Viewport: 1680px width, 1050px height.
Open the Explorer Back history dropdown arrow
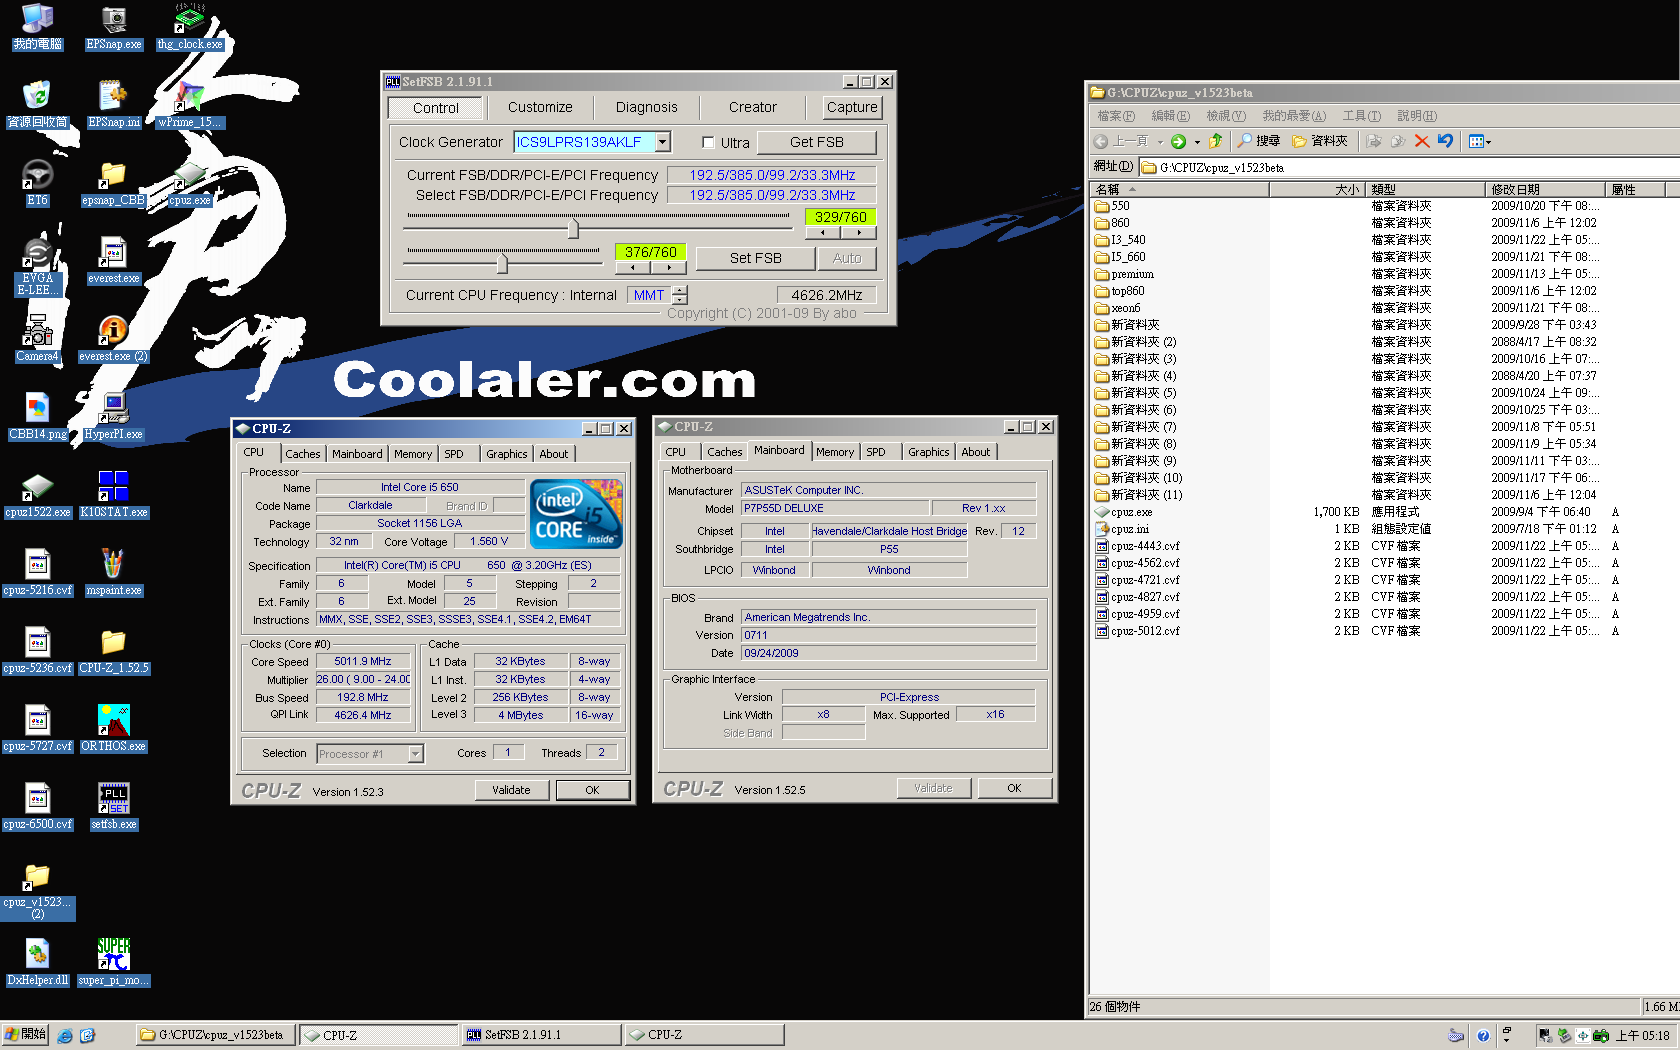pos(1159,142)
